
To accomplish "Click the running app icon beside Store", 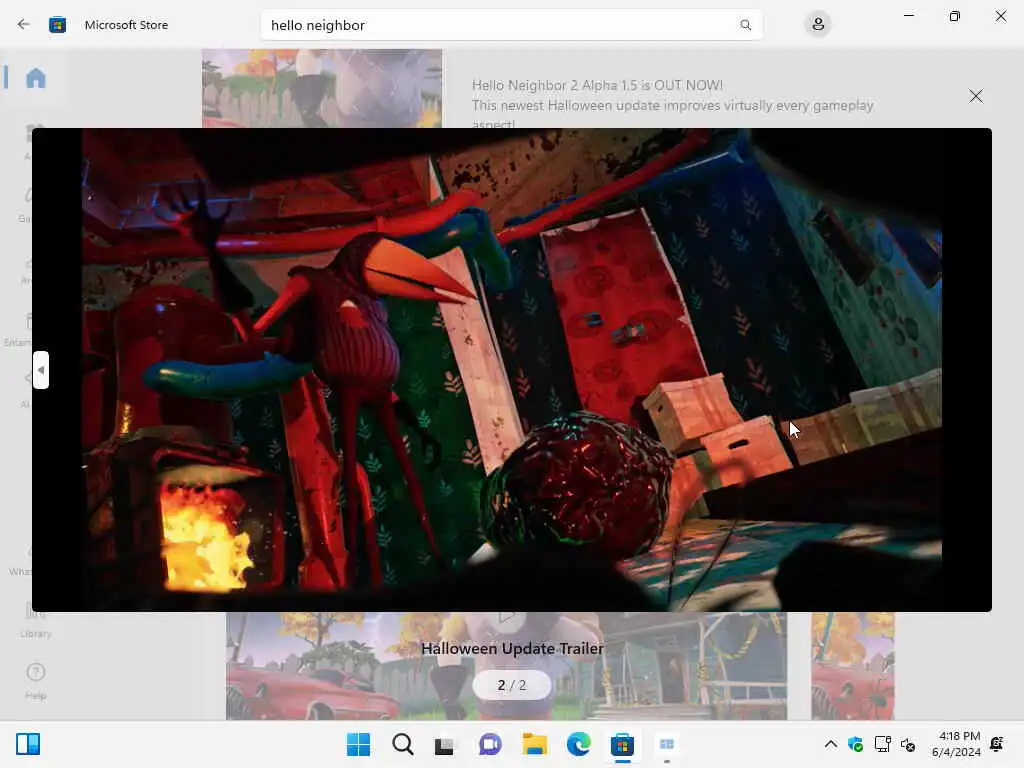I will 667,744.
